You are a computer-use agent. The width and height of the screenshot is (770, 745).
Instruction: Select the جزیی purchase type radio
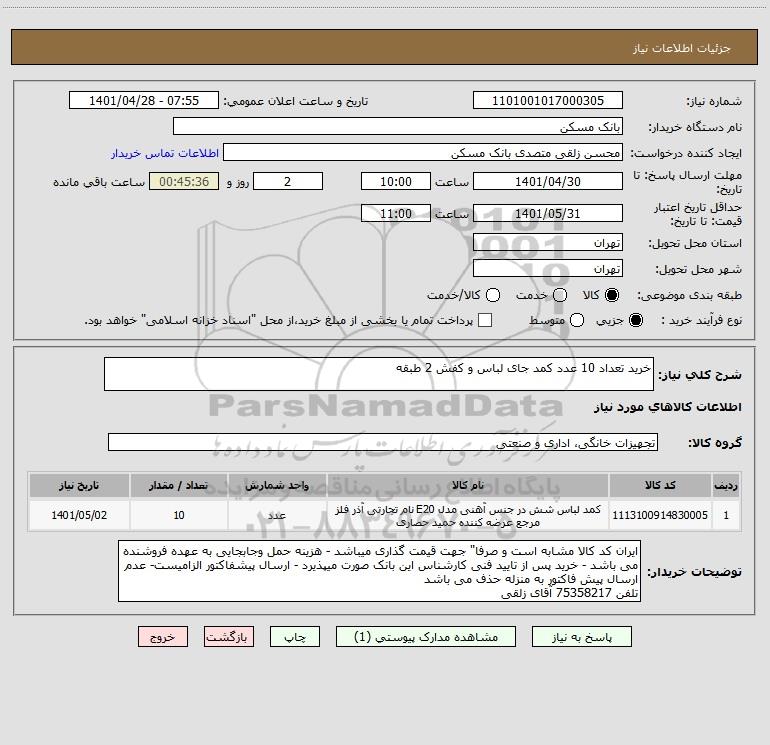pyautogui.click(x=635, y=320)
